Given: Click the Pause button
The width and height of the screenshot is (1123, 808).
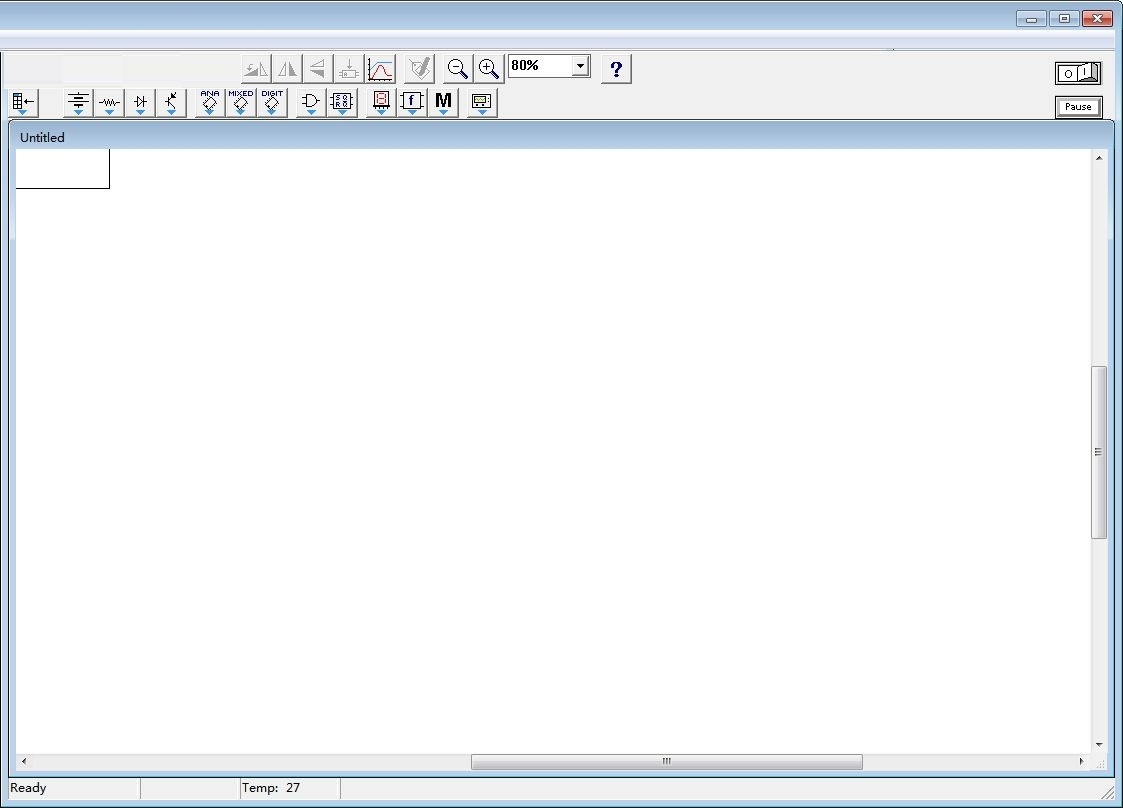Looking at the screenshot, I should coord(1078,107).
